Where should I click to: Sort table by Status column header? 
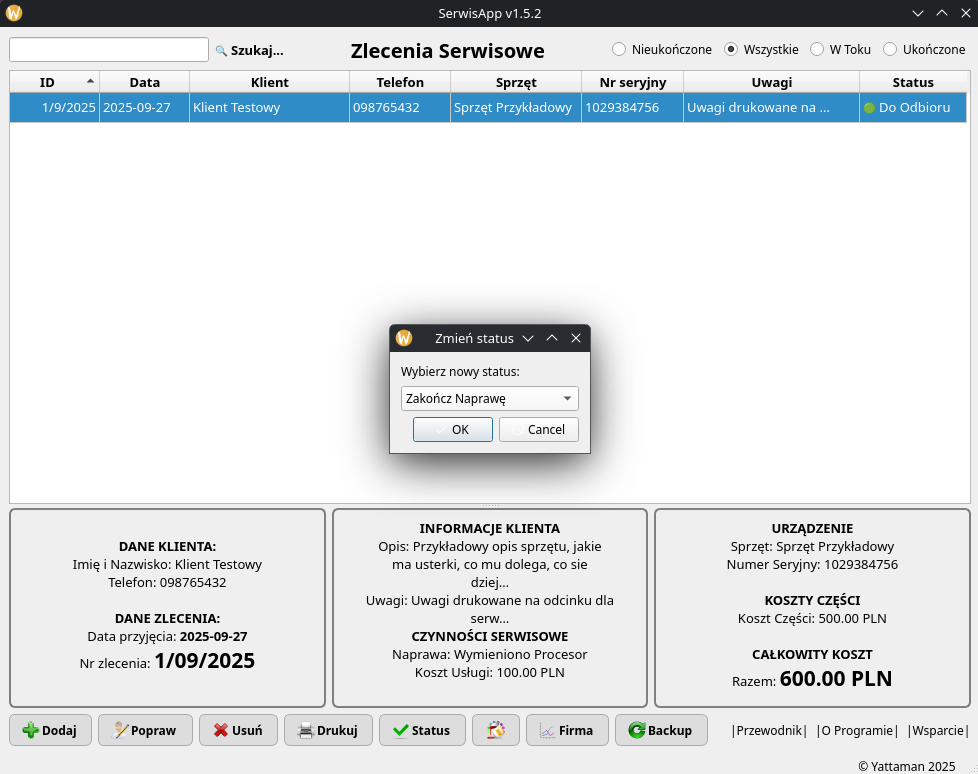[x=912, y=82]
